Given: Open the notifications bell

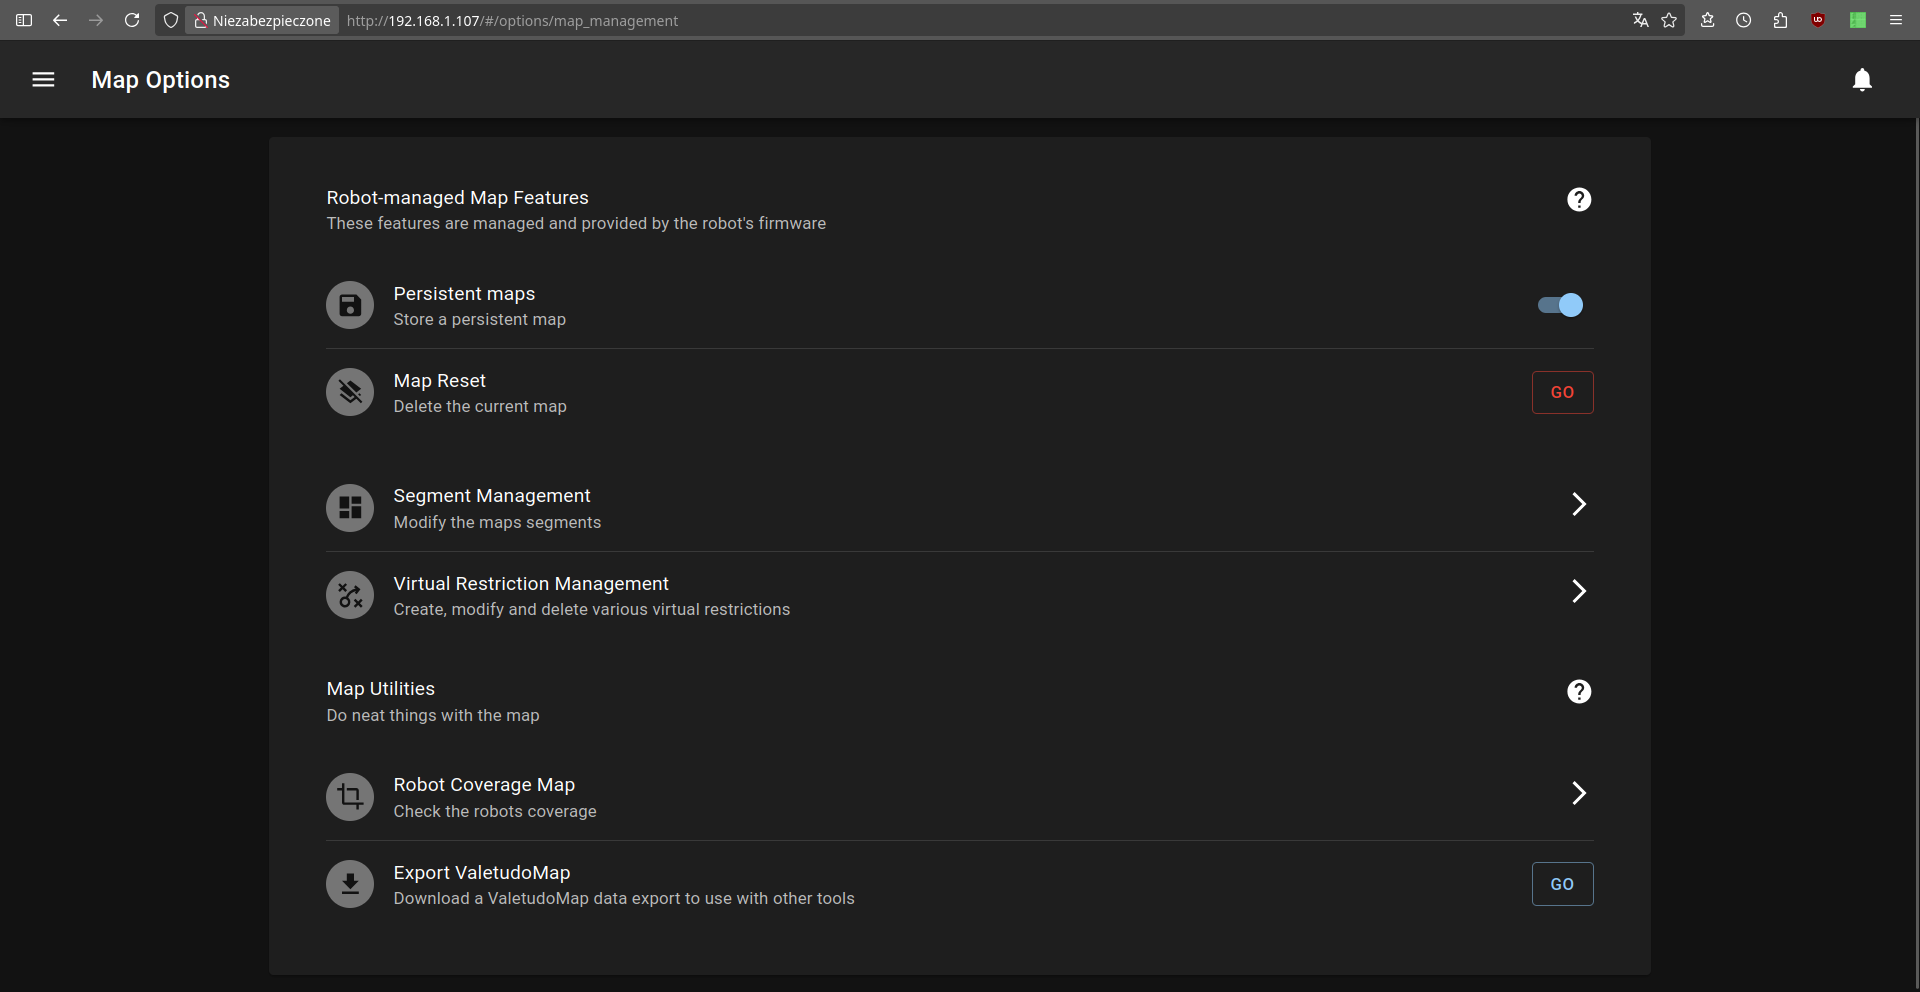Looking at the screenshot, I should click(x=1861, y=80).
